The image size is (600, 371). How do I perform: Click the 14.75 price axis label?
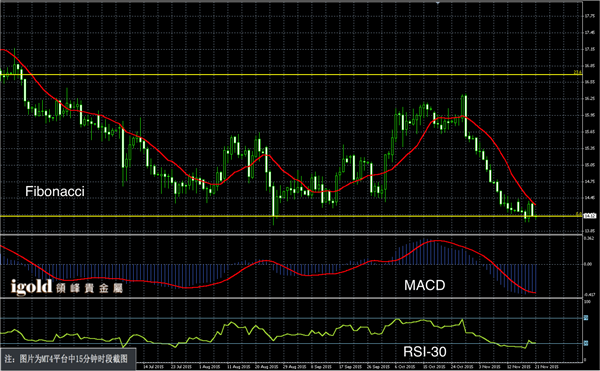pyautogui.click(x=589, y=181)
